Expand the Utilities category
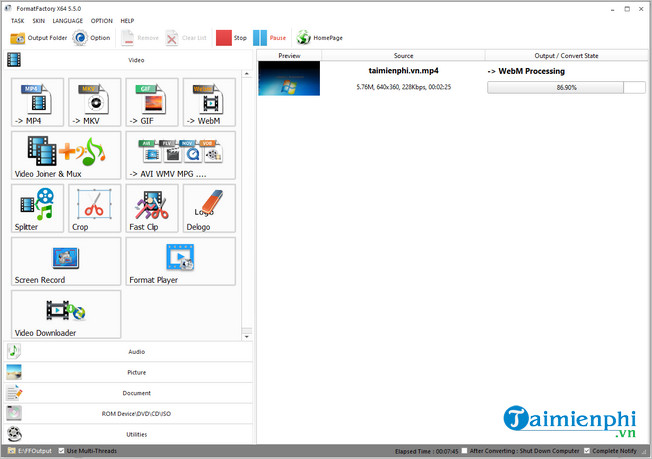The image size is (652, 459). point(128,434)
